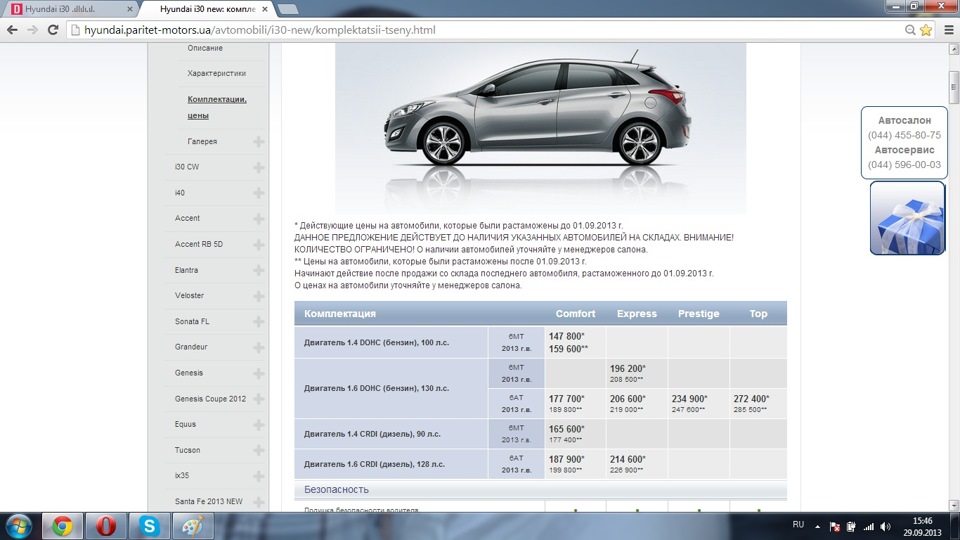This screenshot has height=540, width=960.
Task: Click the Top column header
Action: (x=758, y=313)
